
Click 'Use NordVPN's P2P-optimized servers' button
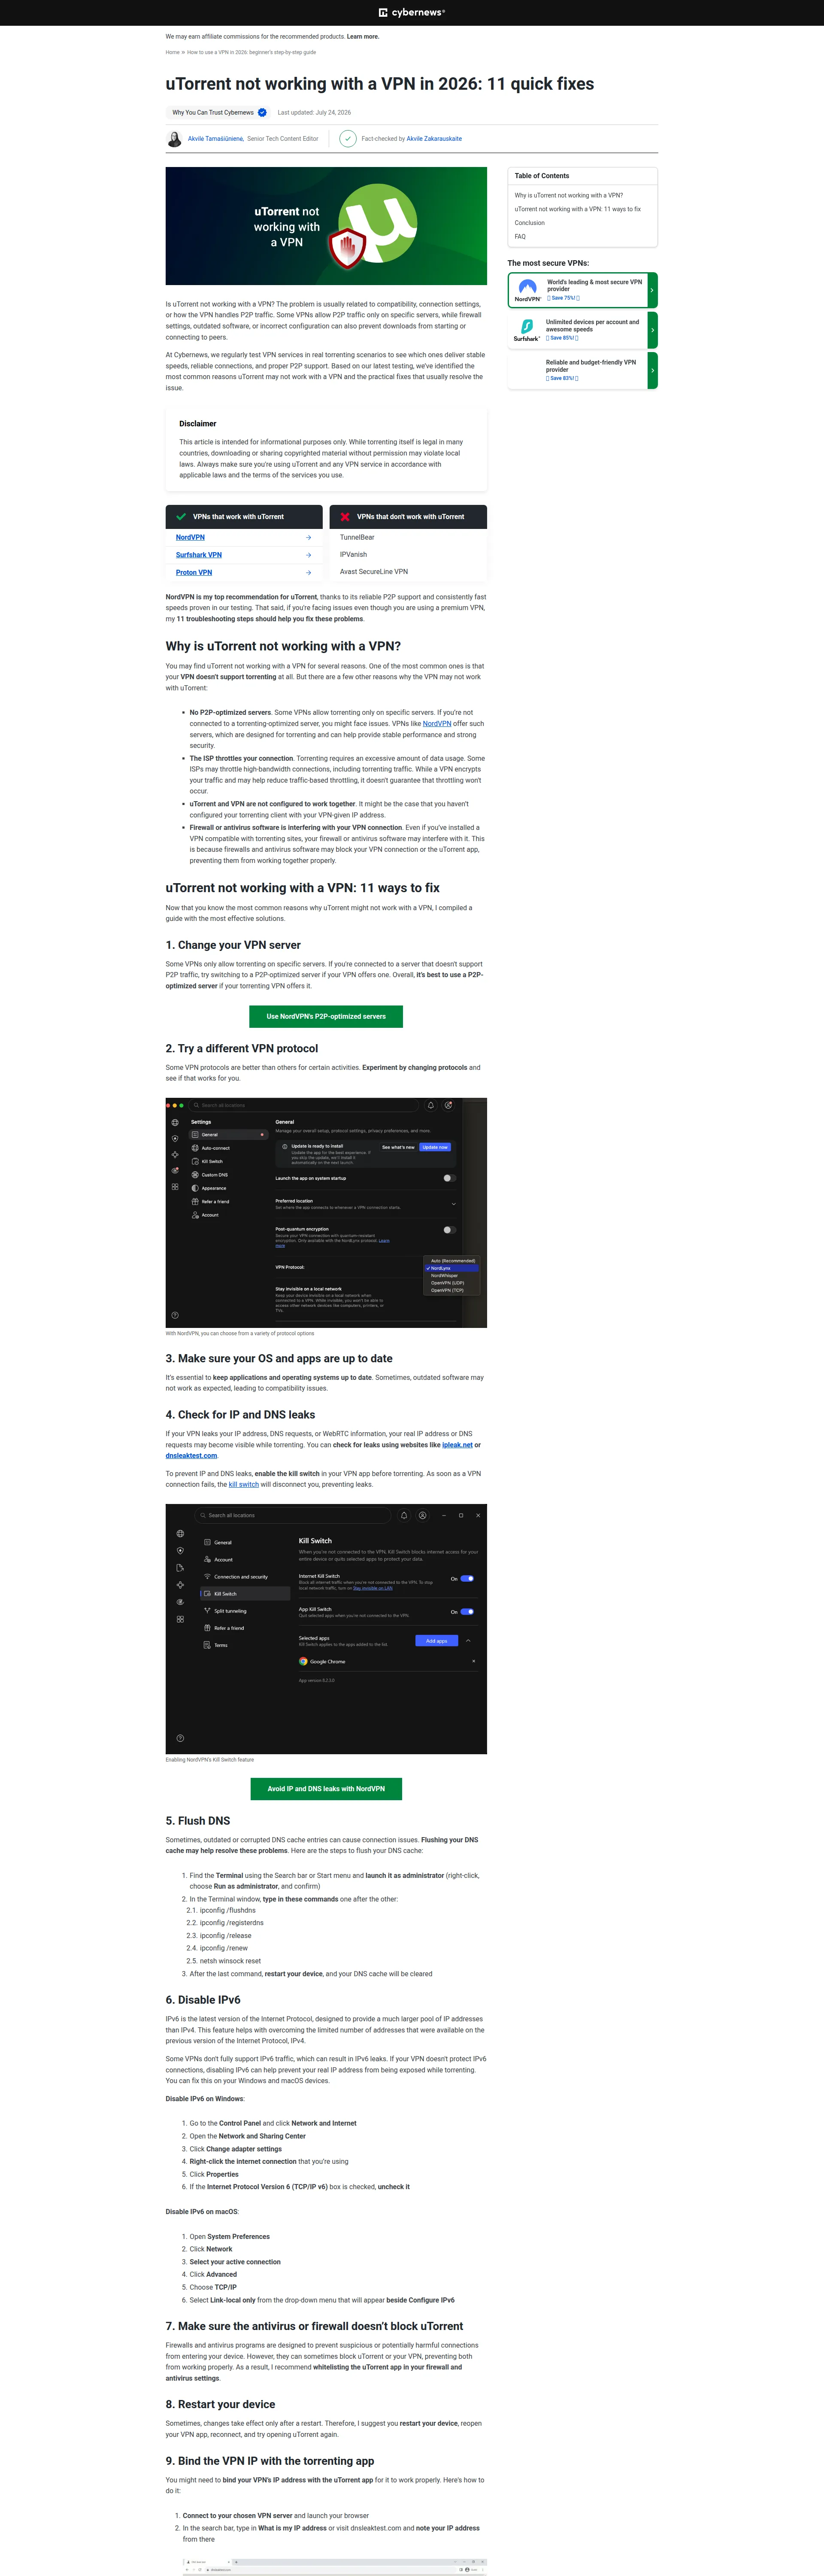click(326, 1016)
